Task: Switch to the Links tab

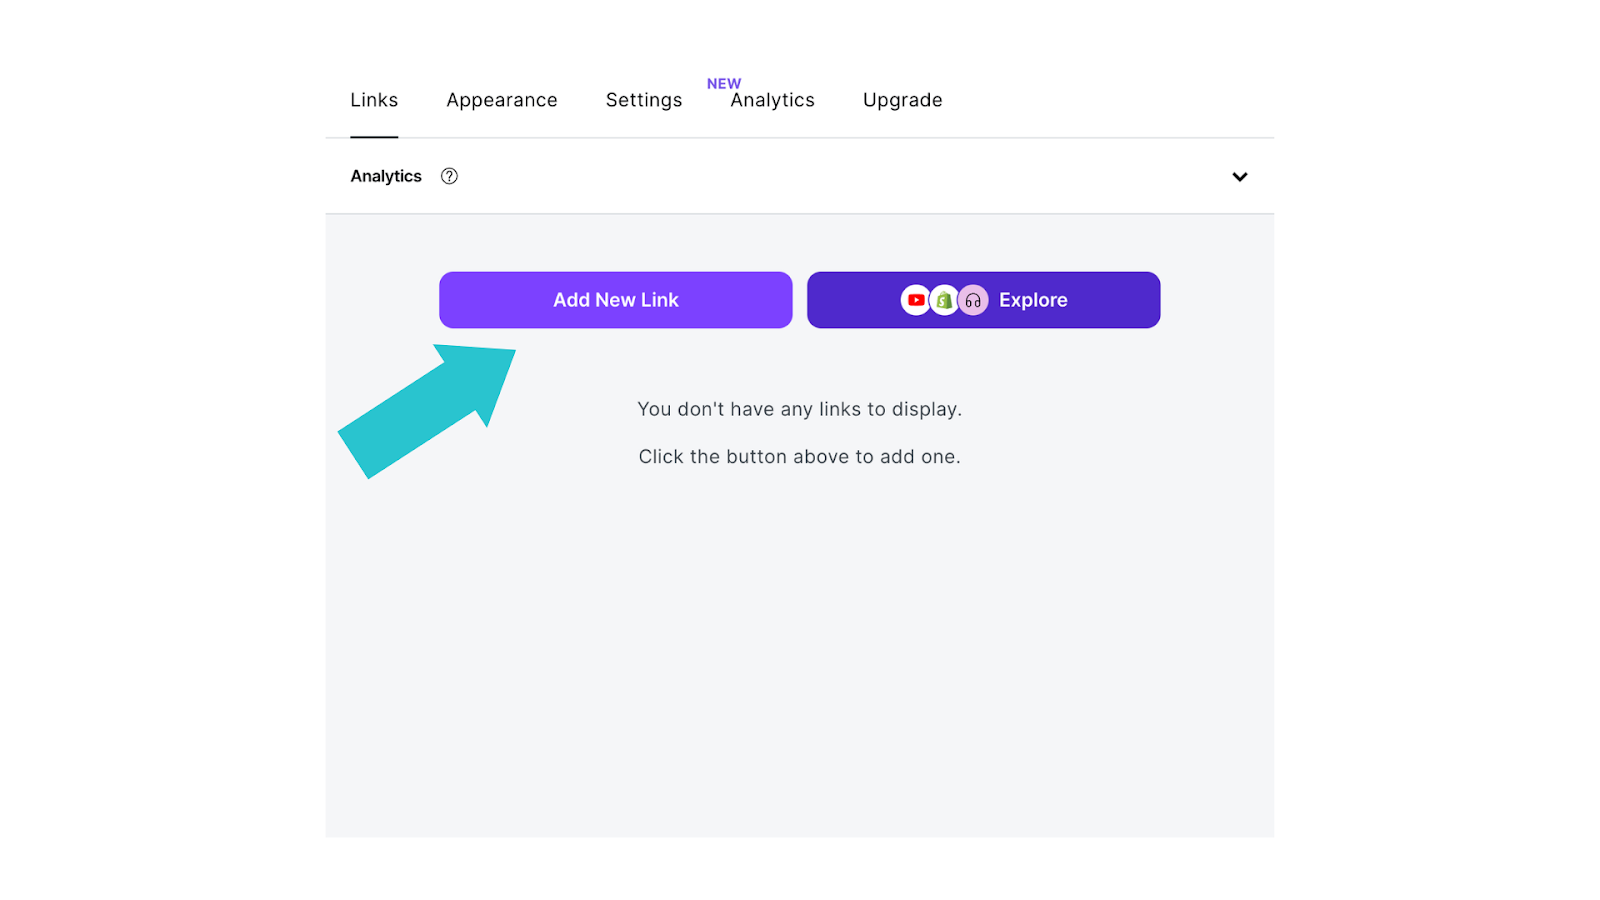Action: coord(374,100)
